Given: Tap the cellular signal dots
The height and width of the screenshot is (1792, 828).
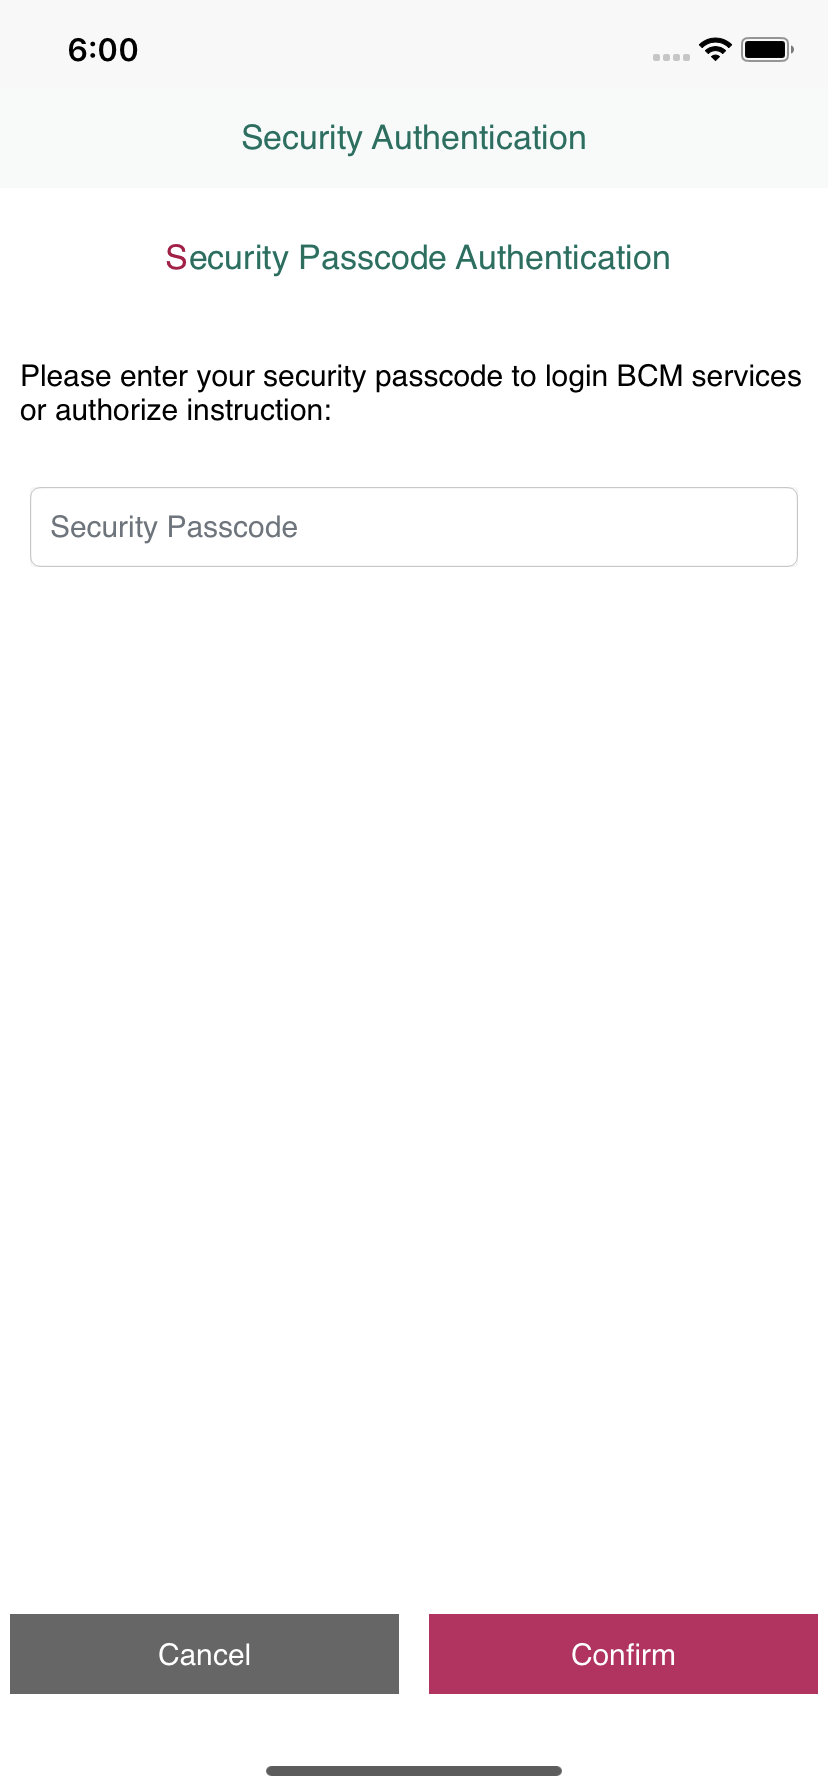Looking at the screenshot, I should (671, 57).
